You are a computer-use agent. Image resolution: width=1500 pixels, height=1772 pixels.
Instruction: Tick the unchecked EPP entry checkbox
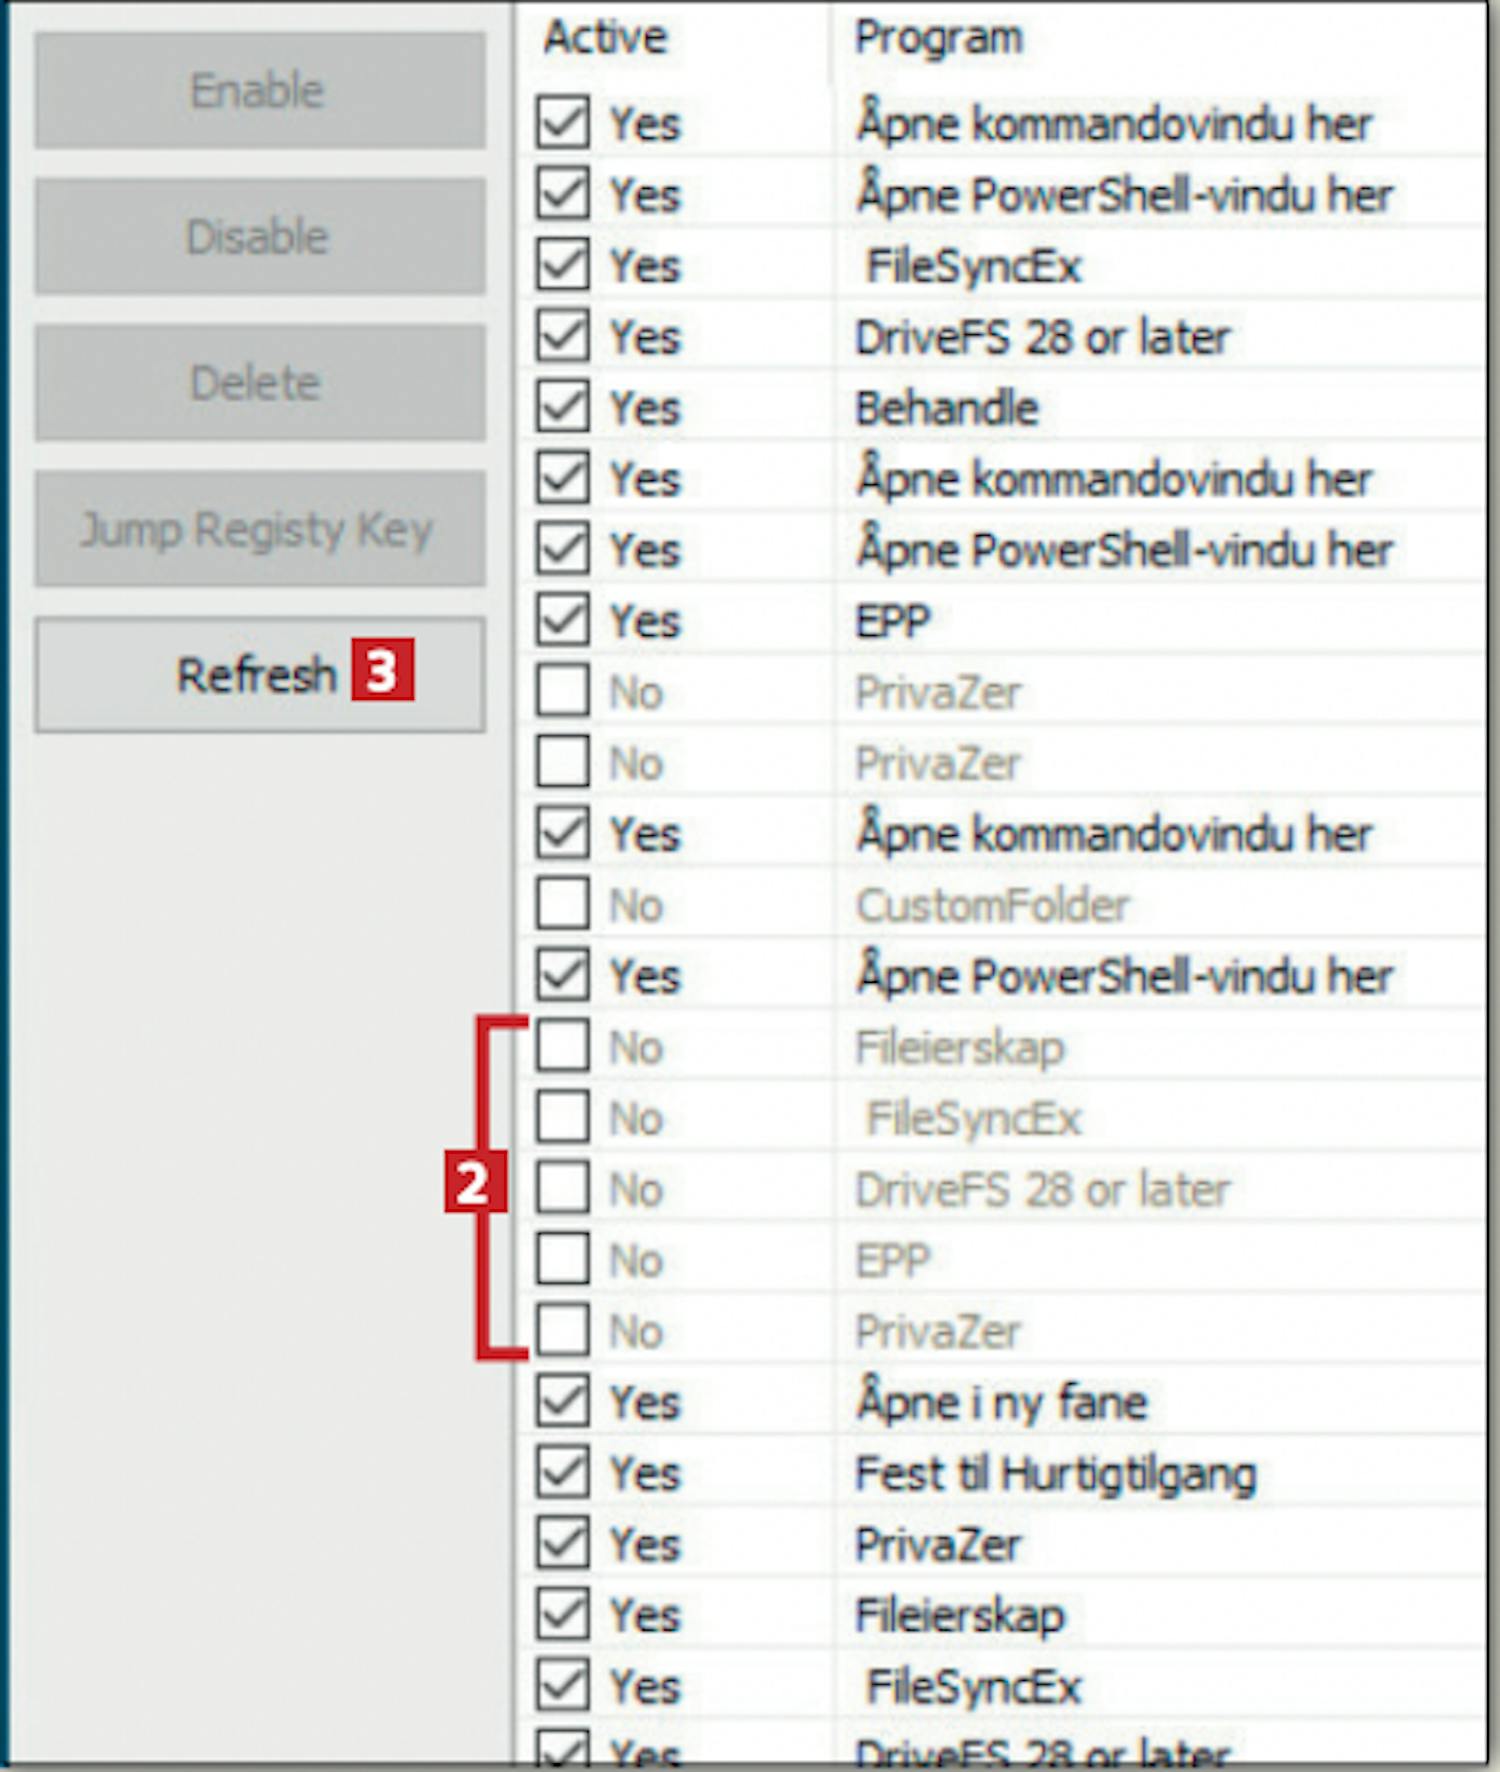tap(562, 1259)
